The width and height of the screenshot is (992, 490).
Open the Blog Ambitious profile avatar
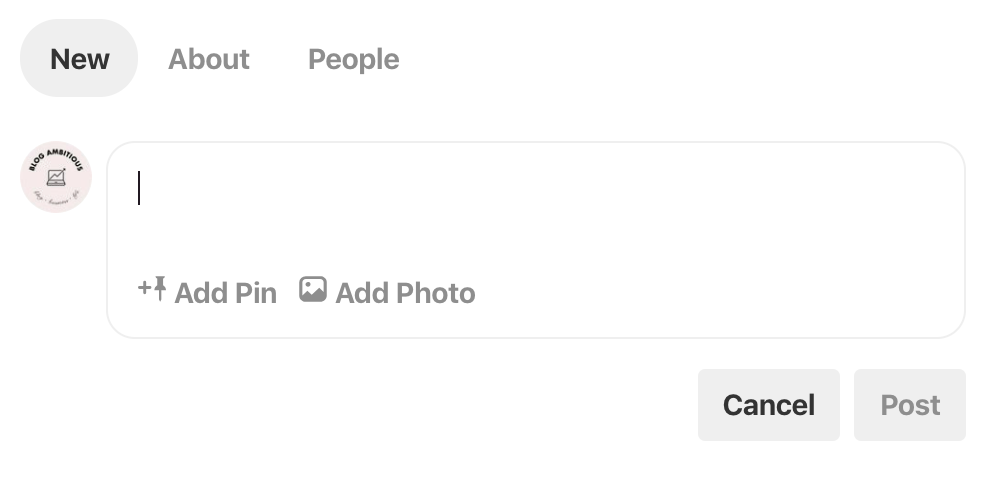click(56, 177)
